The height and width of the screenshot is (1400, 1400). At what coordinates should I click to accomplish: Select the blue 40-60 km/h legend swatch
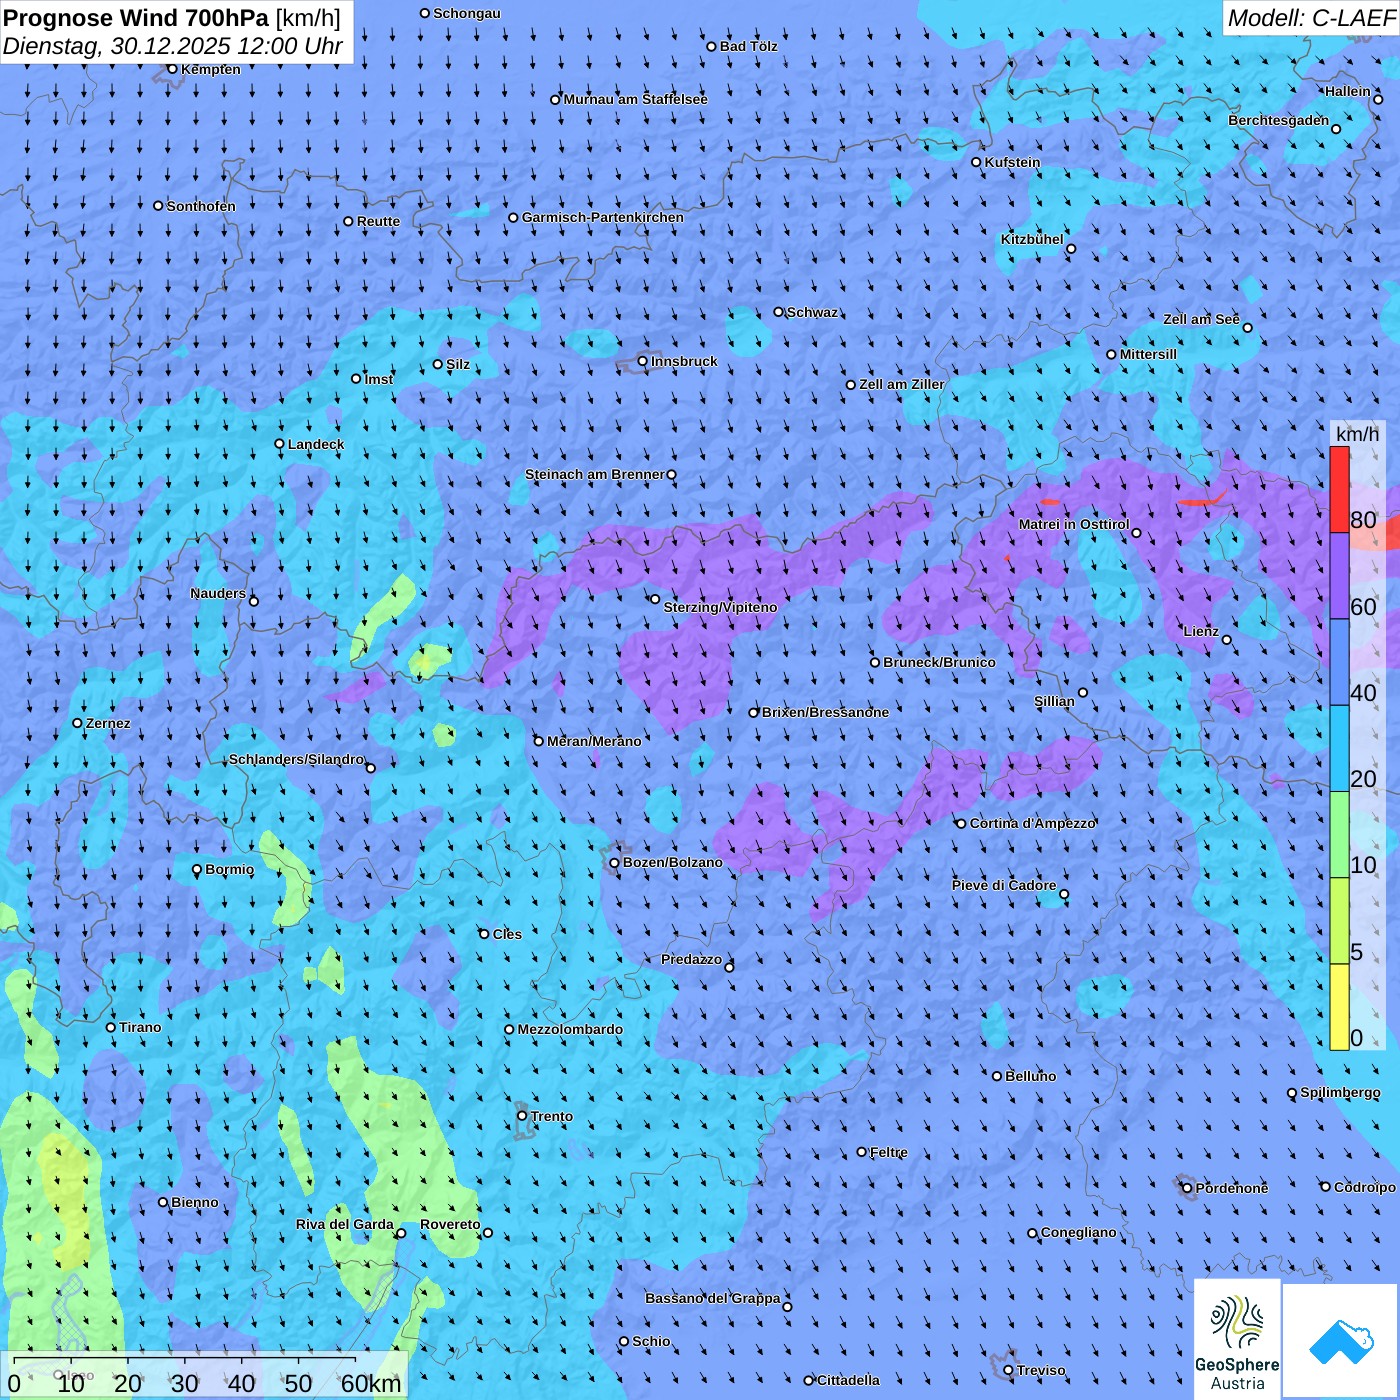[x=1339, y=662]
